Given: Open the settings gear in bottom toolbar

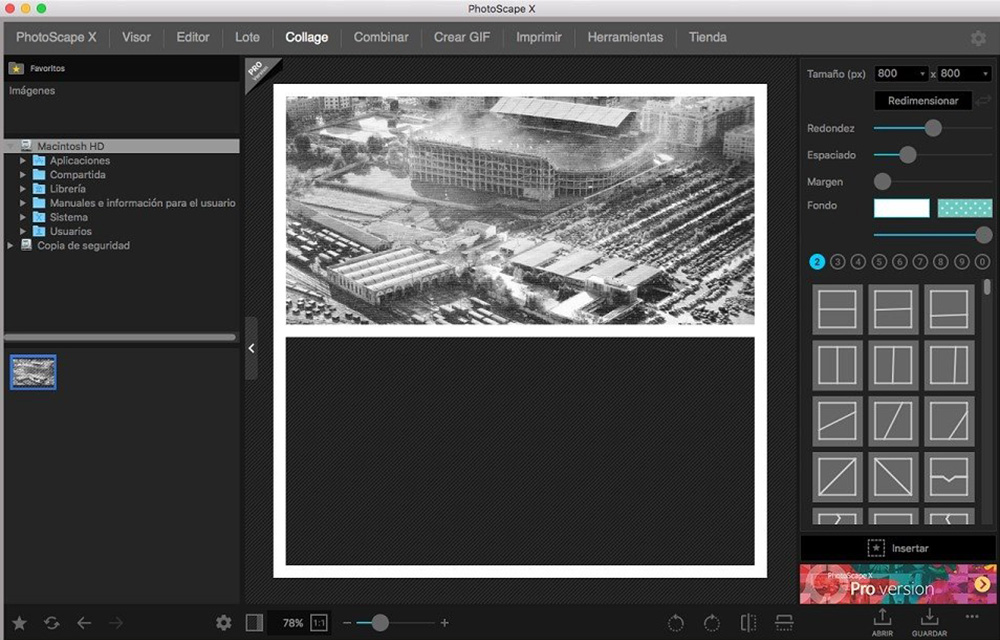Looking at the screenshot, I should point(224,622).
